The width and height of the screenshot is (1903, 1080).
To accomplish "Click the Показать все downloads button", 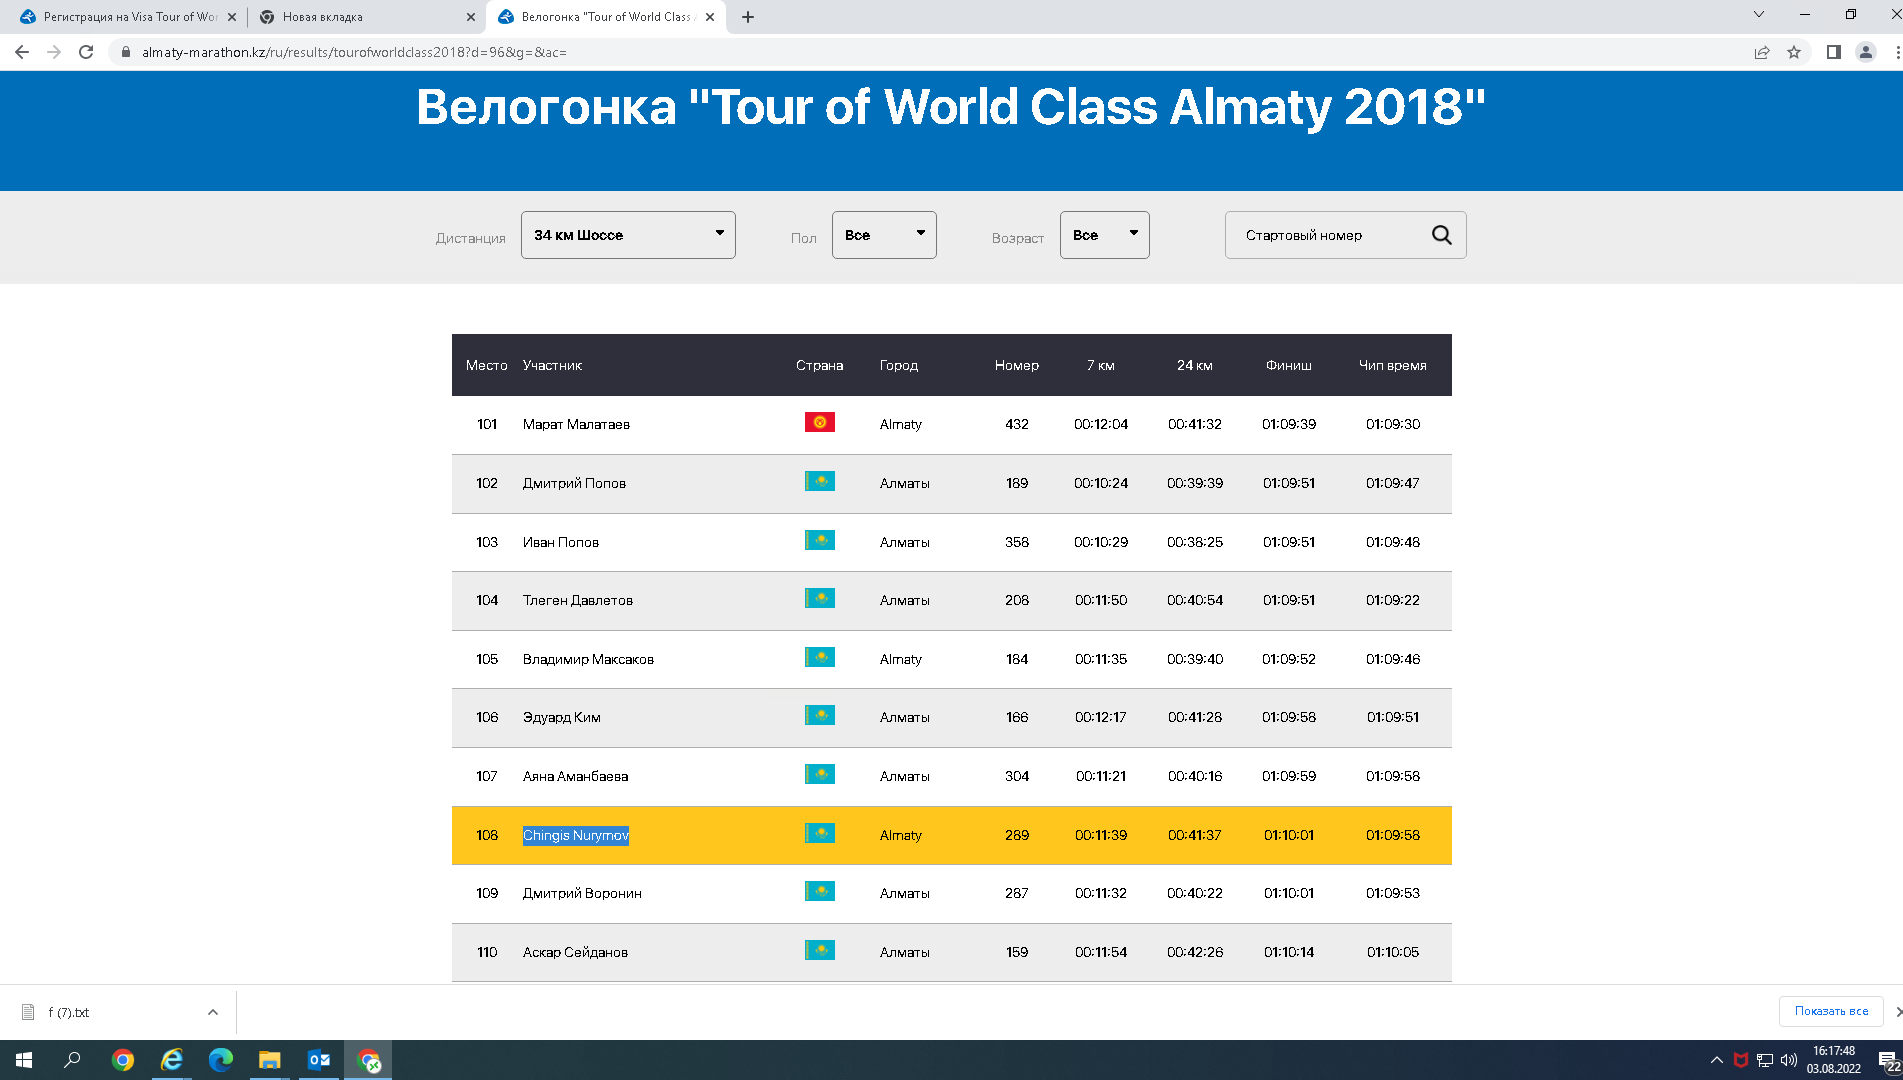I will [x=1830, y=1011].
